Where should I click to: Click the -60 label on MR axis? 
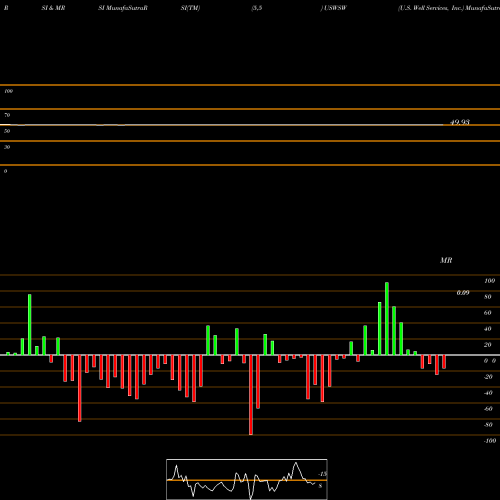[488, 409]
